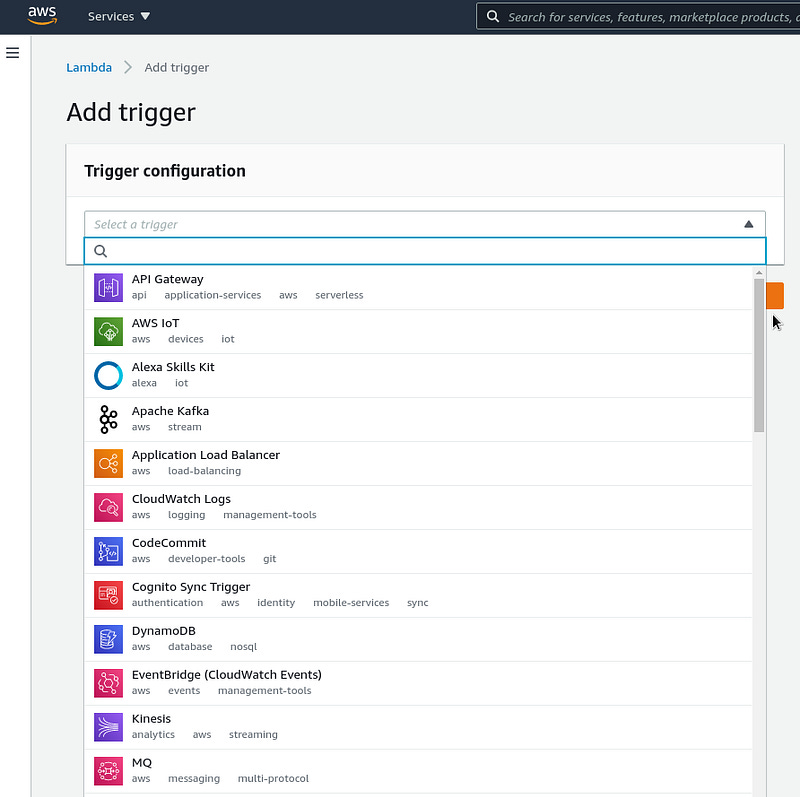Click the API Gateway icon
This screenshot has width=800, height=797.
[108, 287]
